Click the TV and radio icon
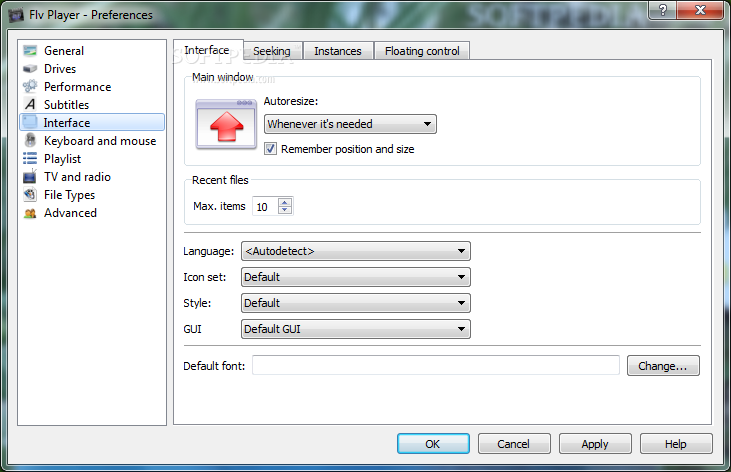Screen dimensions: 731x472 coord(30,176)
